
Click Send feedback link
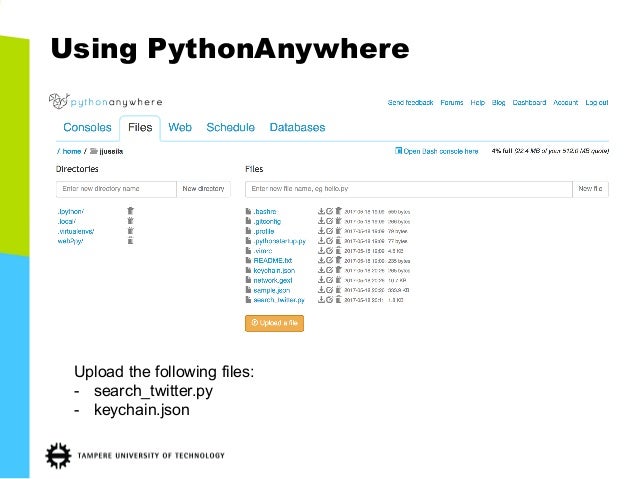(410, 103)
